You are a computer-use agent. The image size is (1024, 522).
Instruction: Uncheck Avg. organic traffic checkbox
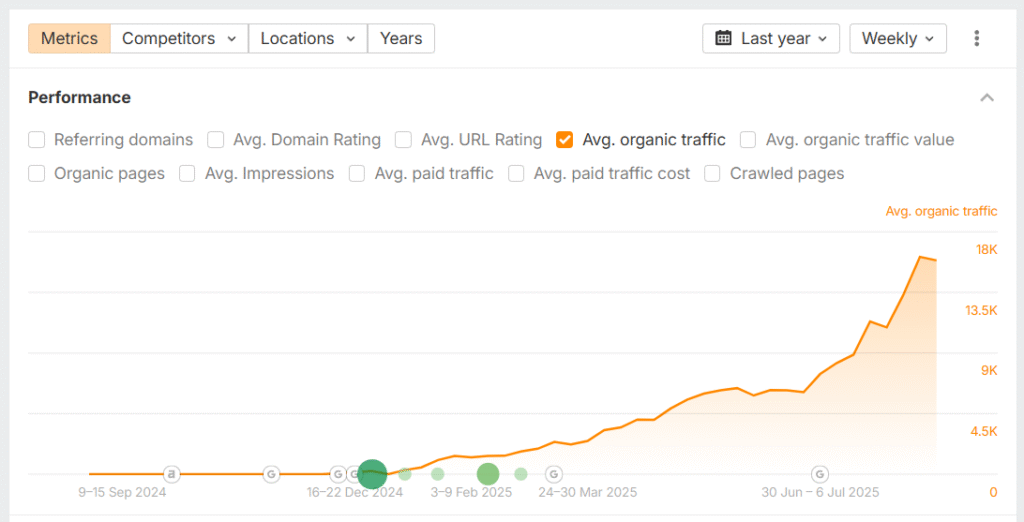point(565,140)
